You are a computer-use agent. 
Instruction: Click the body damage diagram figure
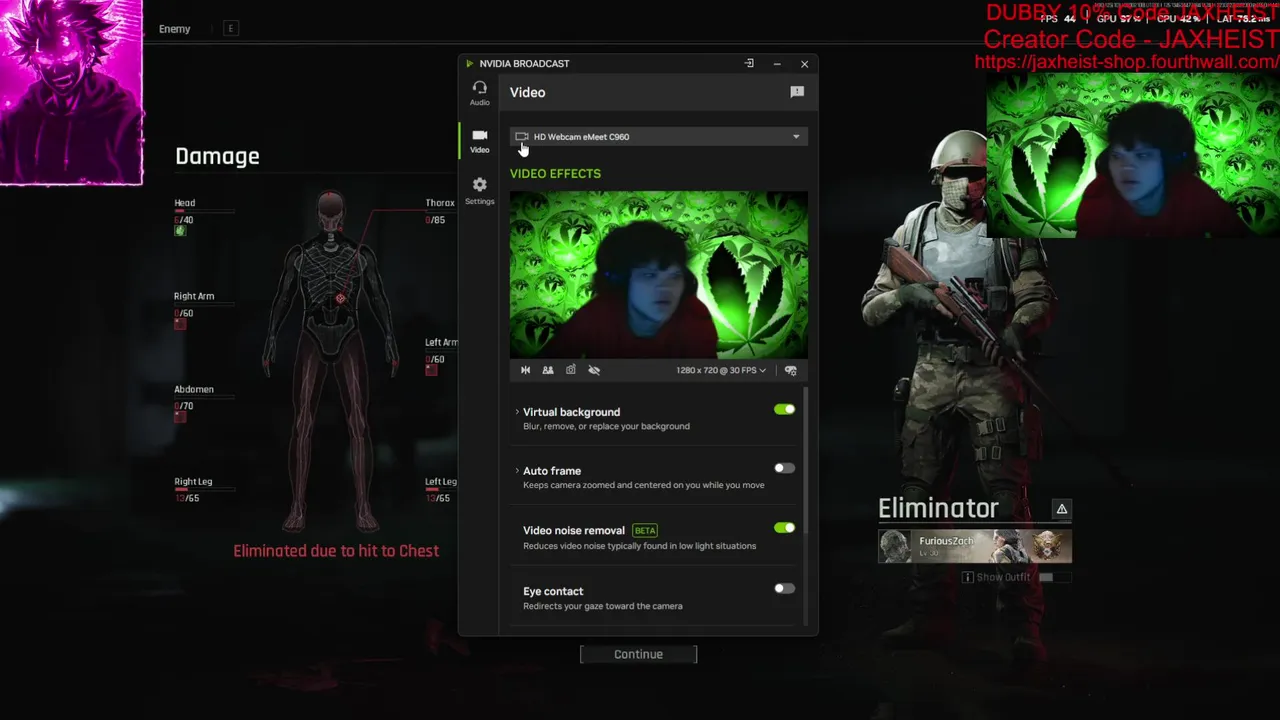coord(330,360)
